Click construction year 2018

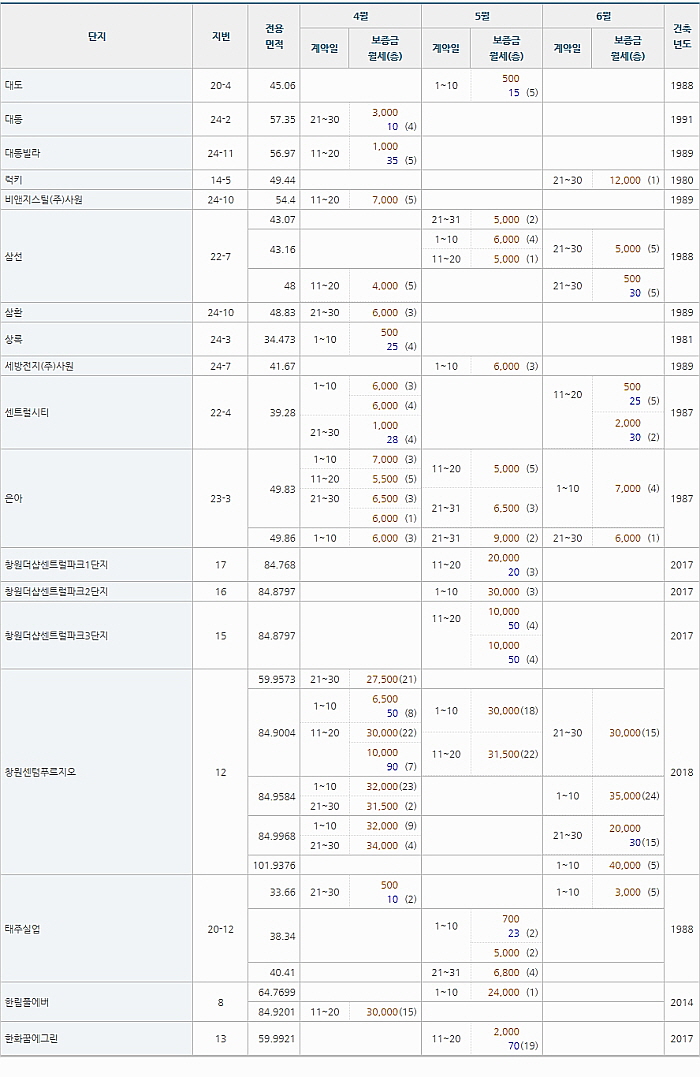[x=681, y=772]
